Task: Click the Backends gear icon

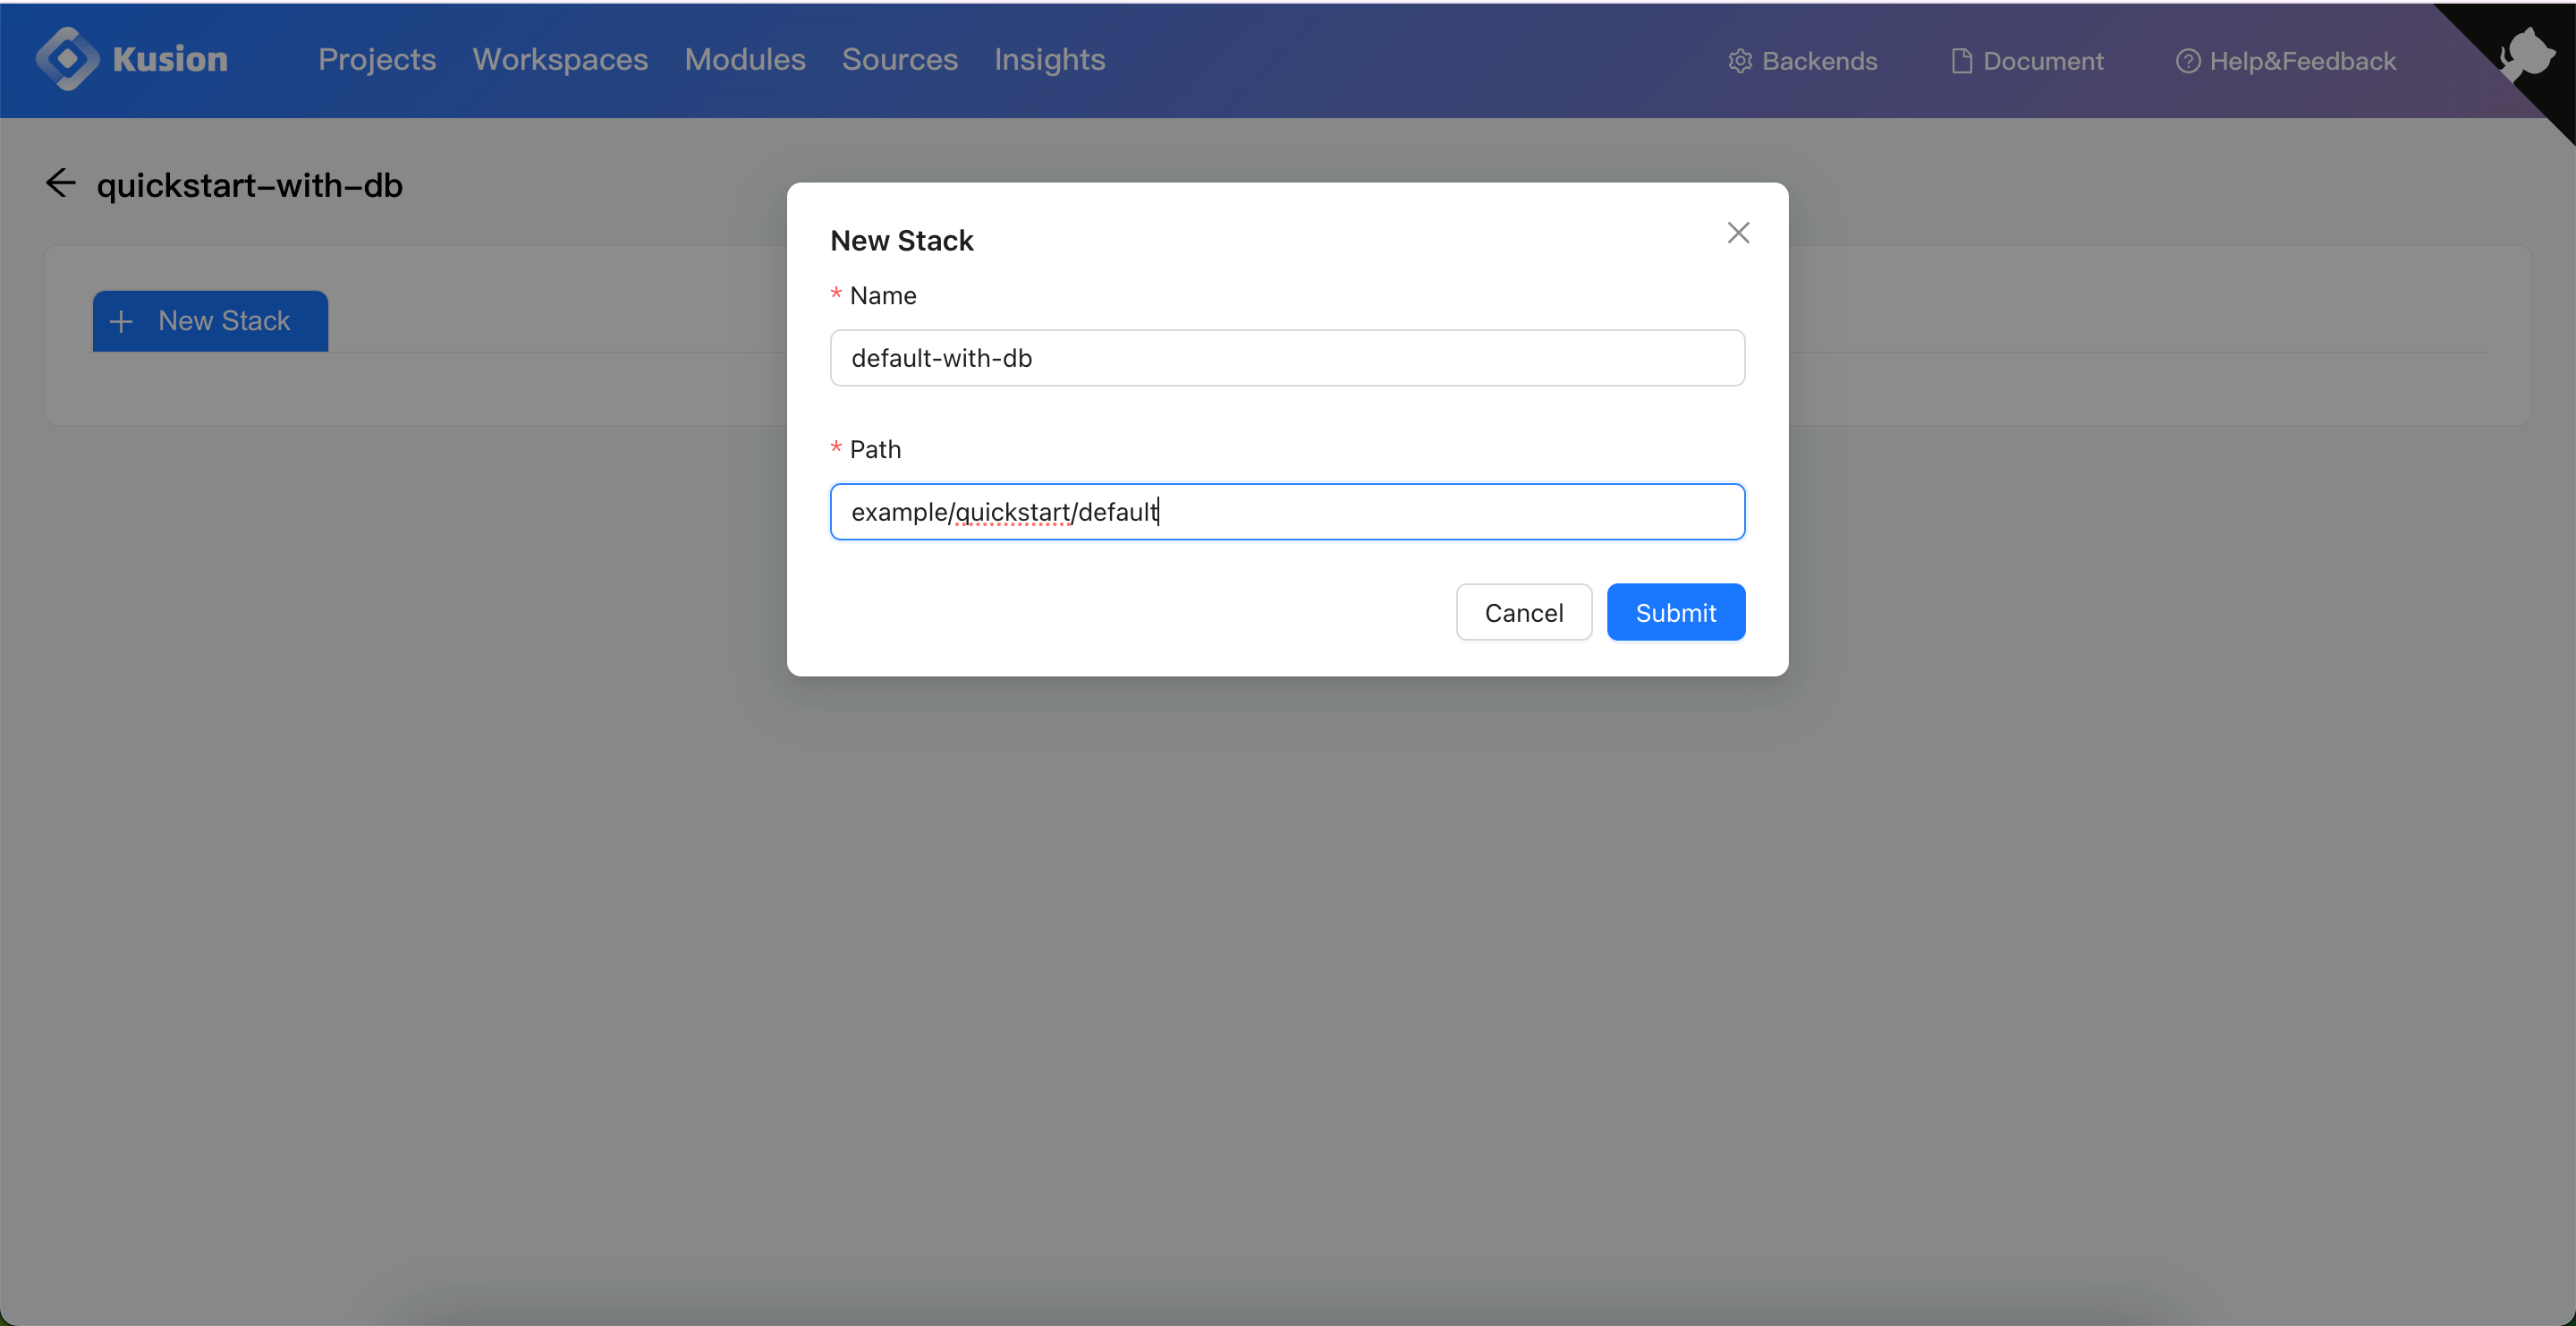Action: click(1740, 61)
